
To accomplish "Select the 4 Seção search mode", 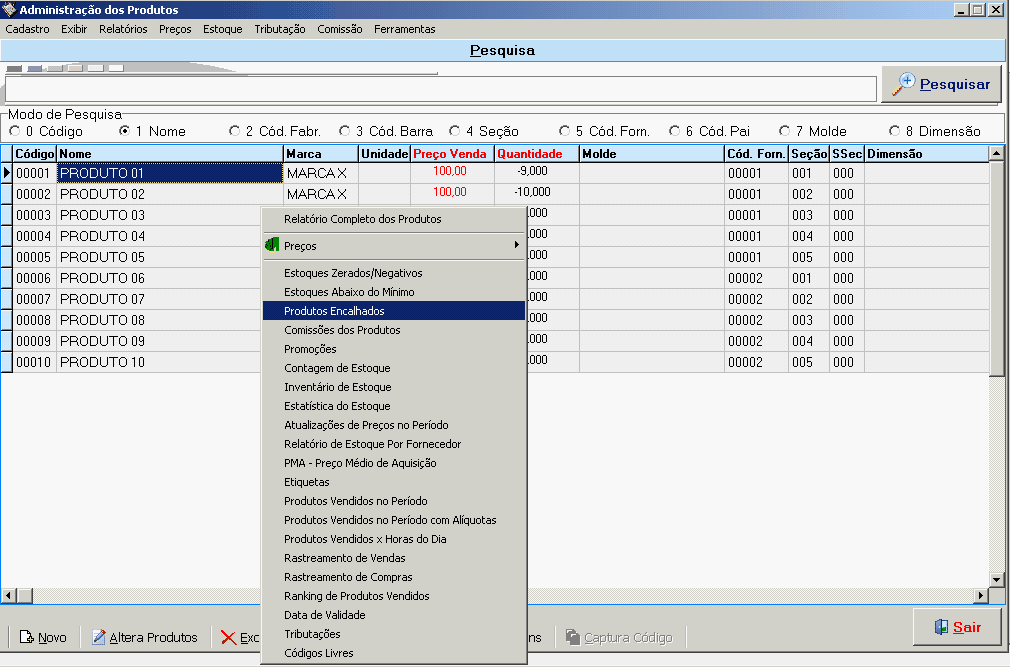I will pos(455,131).
